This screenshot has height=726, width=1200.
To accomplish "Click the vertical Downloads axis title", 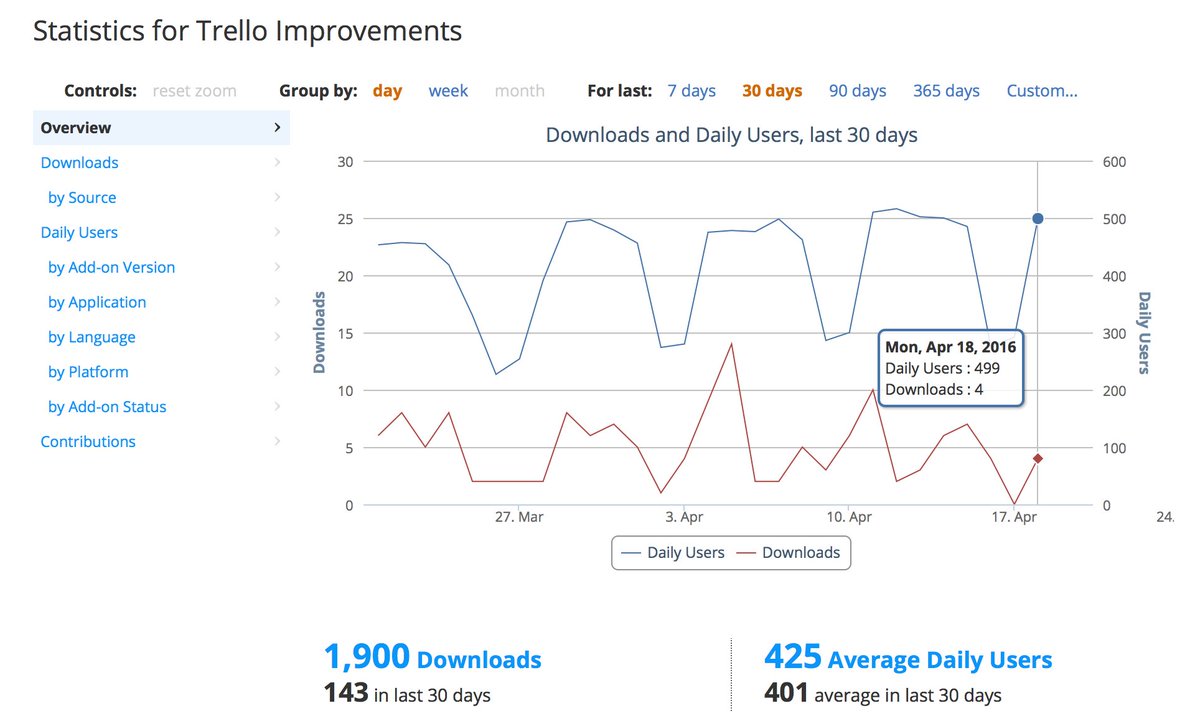I will tap(320, 333).
